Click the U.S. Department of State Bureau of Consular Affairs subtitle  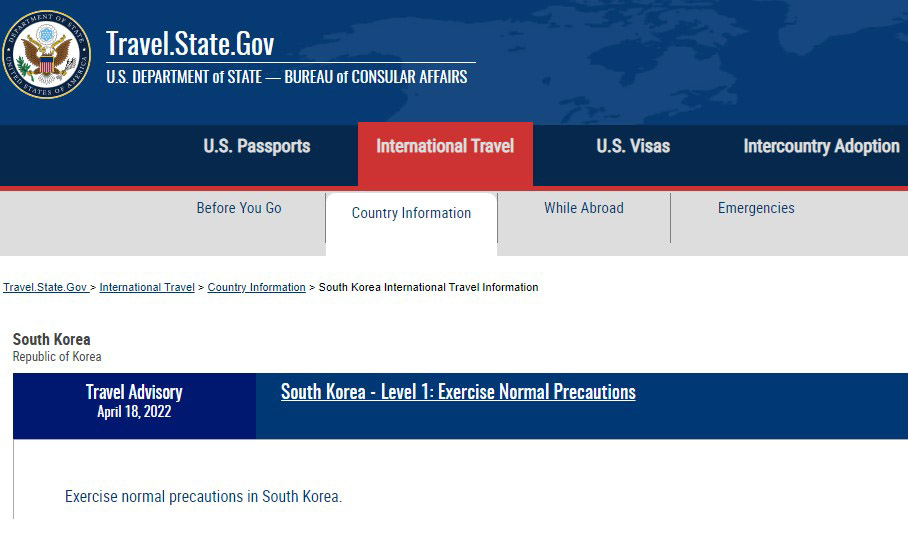coord(287,77)
